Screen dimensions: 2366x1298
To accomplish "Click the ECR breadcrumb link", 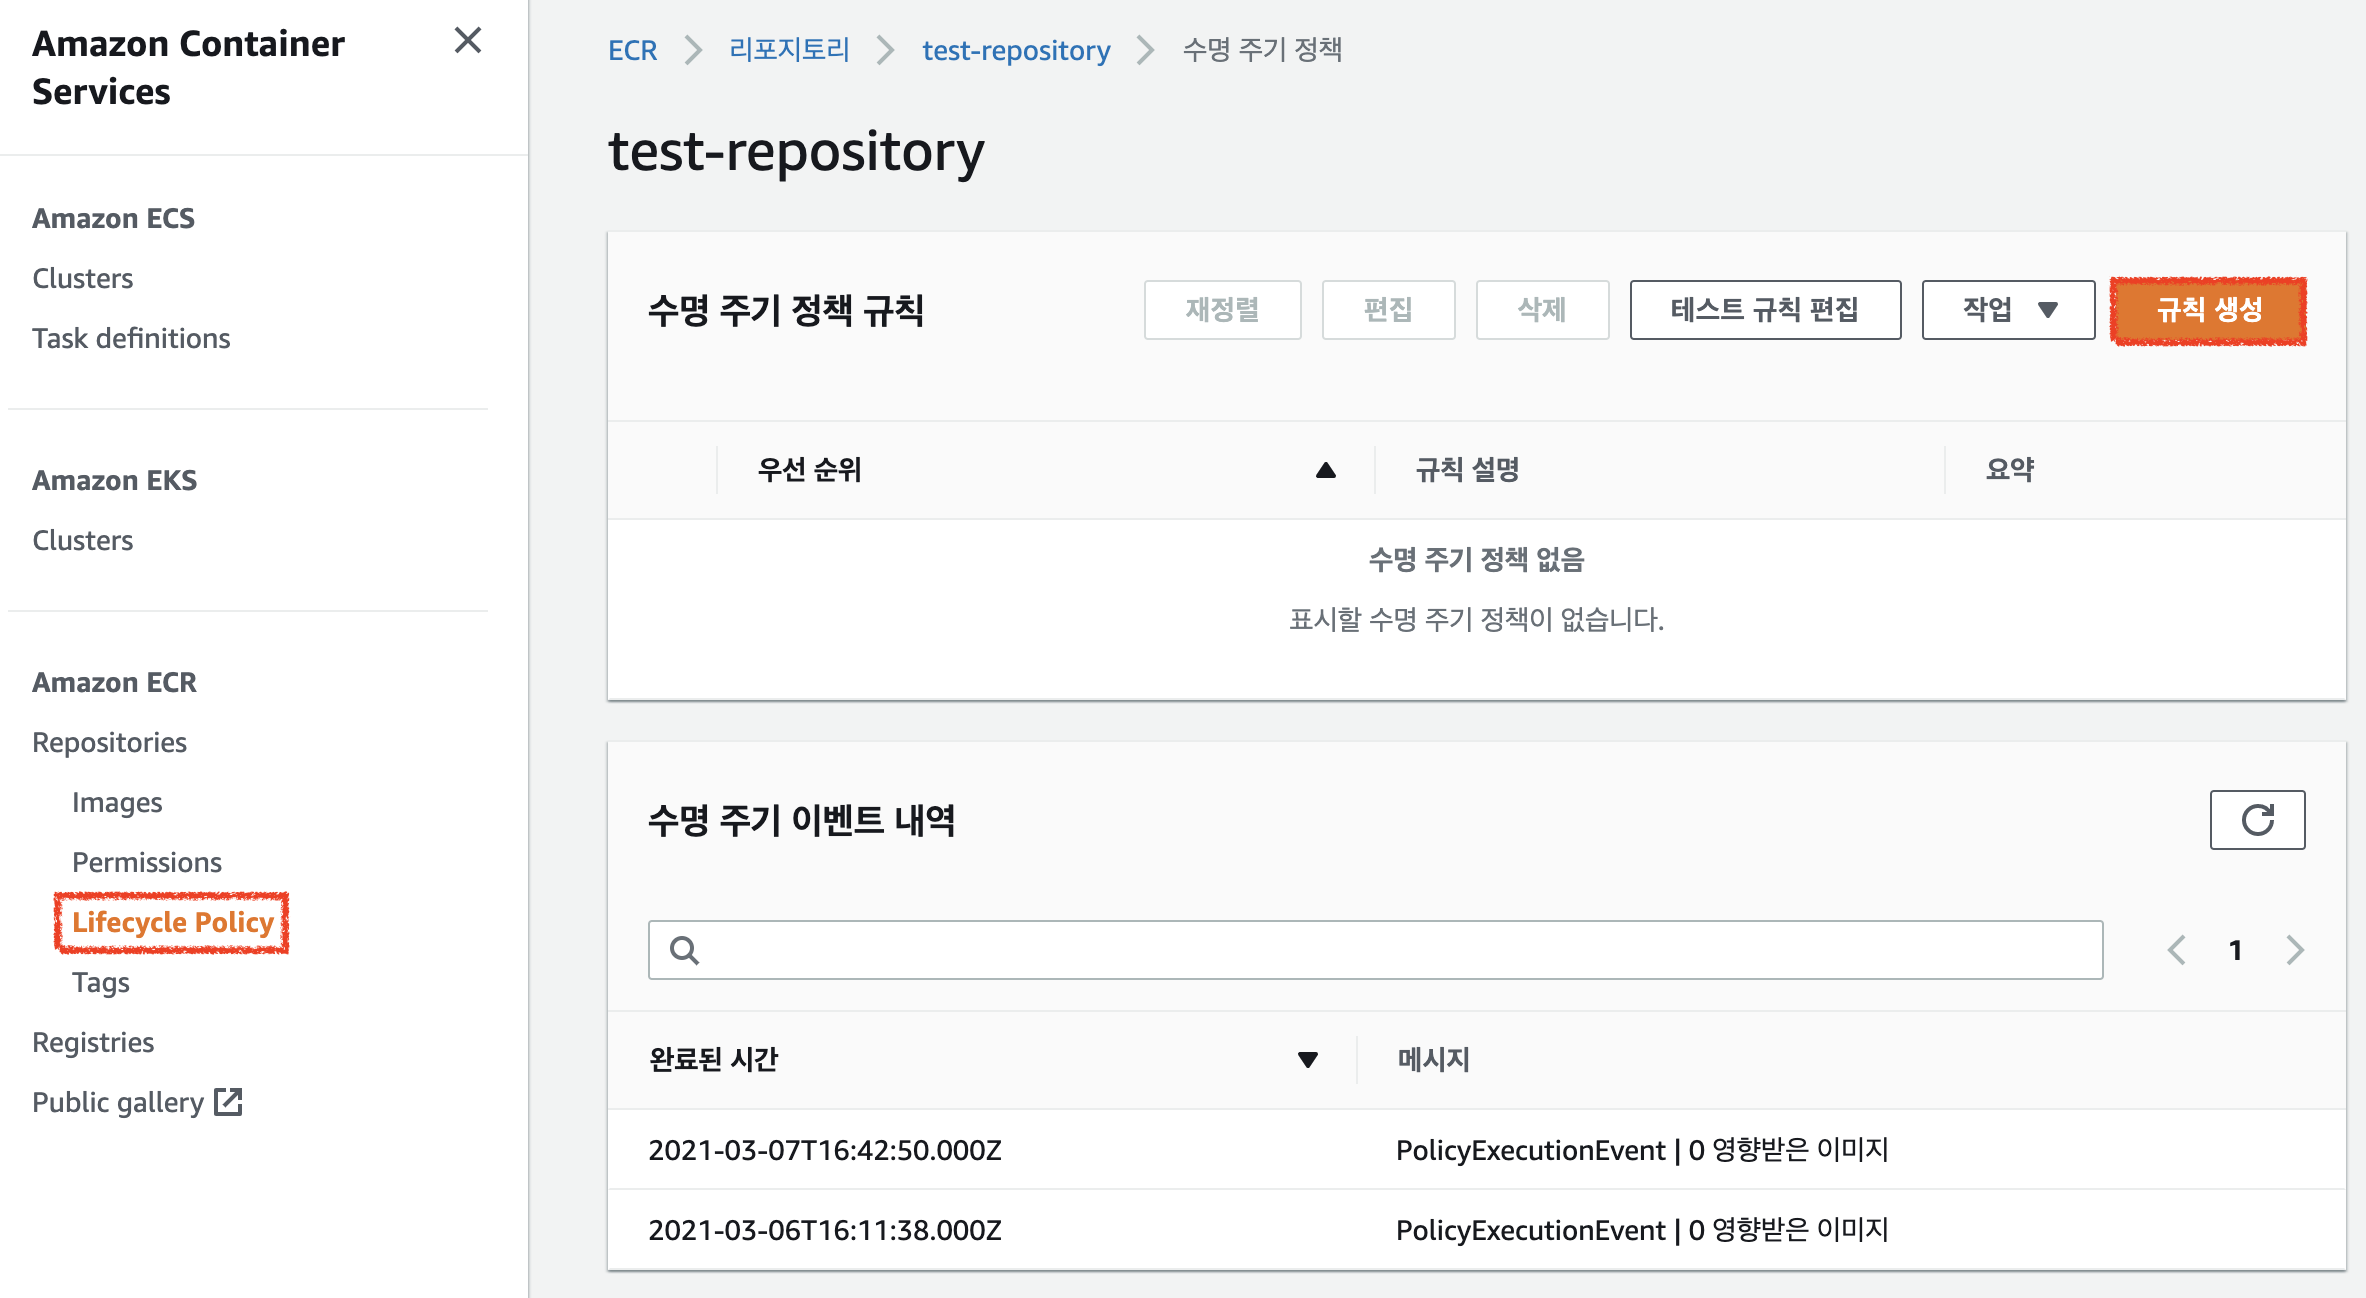I will pos(632,50).
